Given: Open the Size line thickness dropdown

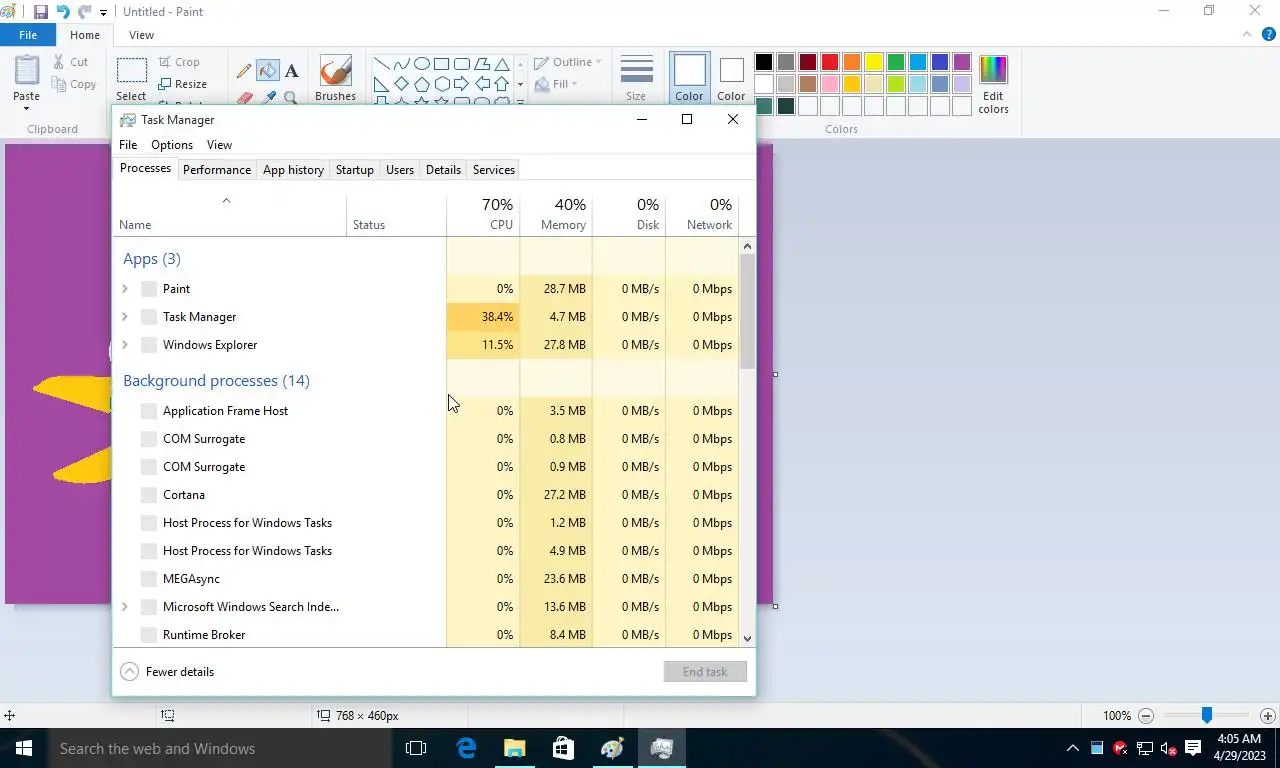Looking at the screenshot, I should (x=636, y=78).
